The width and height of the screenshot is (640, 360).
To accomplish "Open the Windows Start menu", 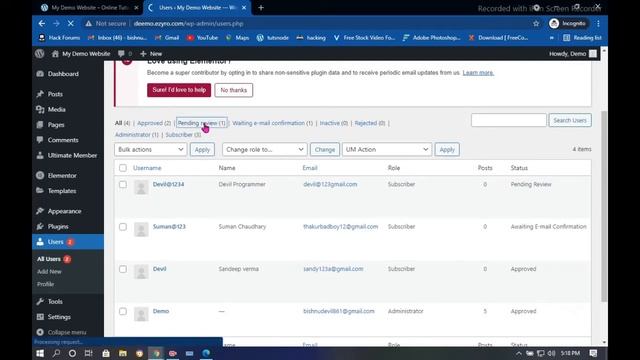I will [x=40, y=353].
